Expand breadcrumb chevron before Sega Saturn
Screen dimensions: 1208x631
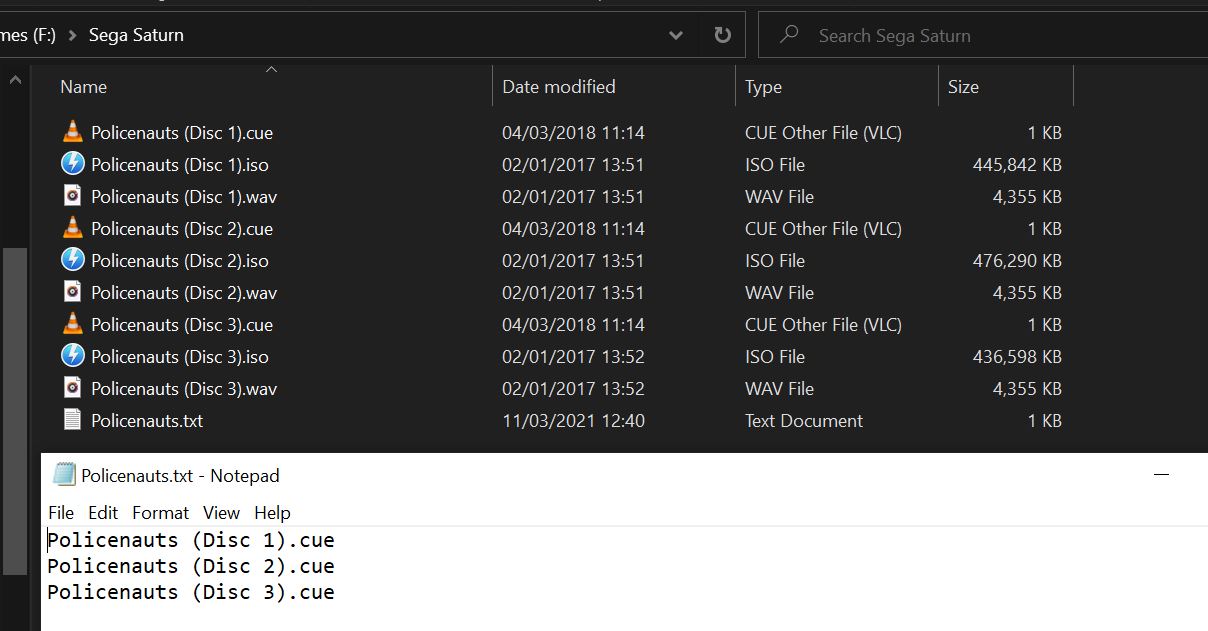73,35
